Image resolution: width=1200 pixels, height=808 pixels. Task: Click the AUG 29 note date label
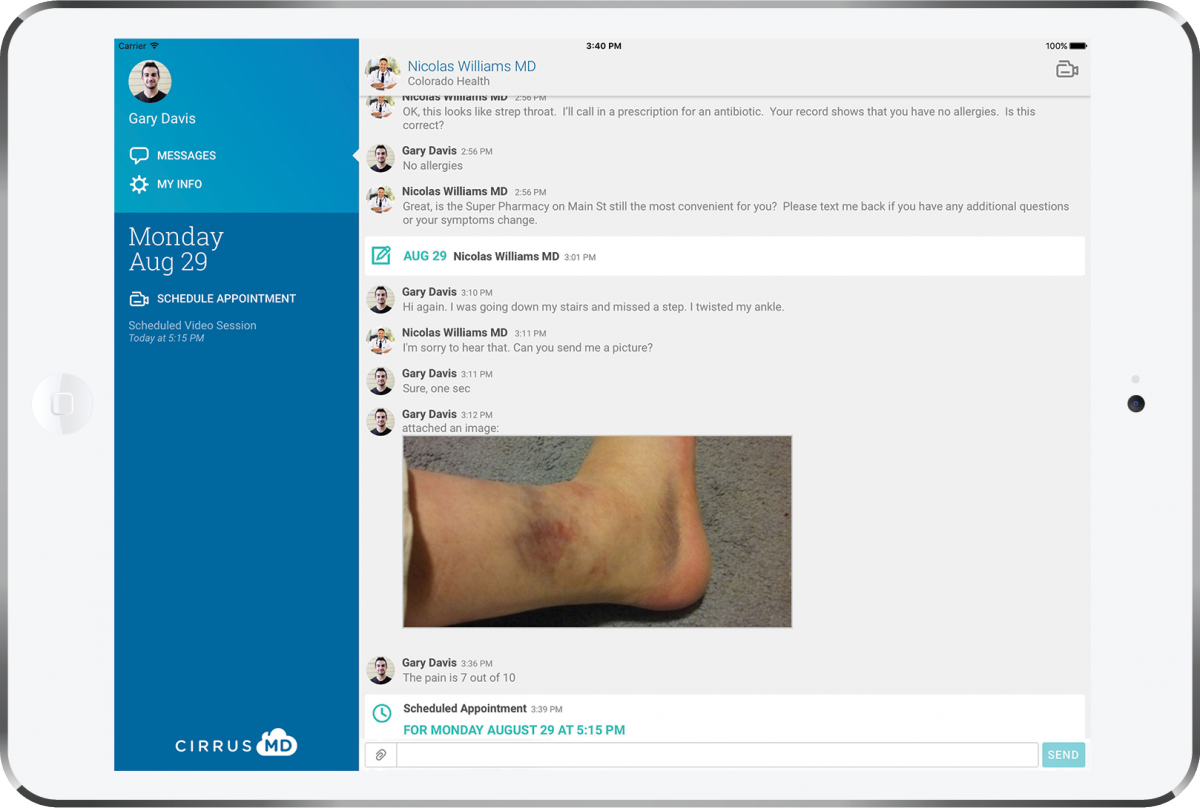click(425, 256)
